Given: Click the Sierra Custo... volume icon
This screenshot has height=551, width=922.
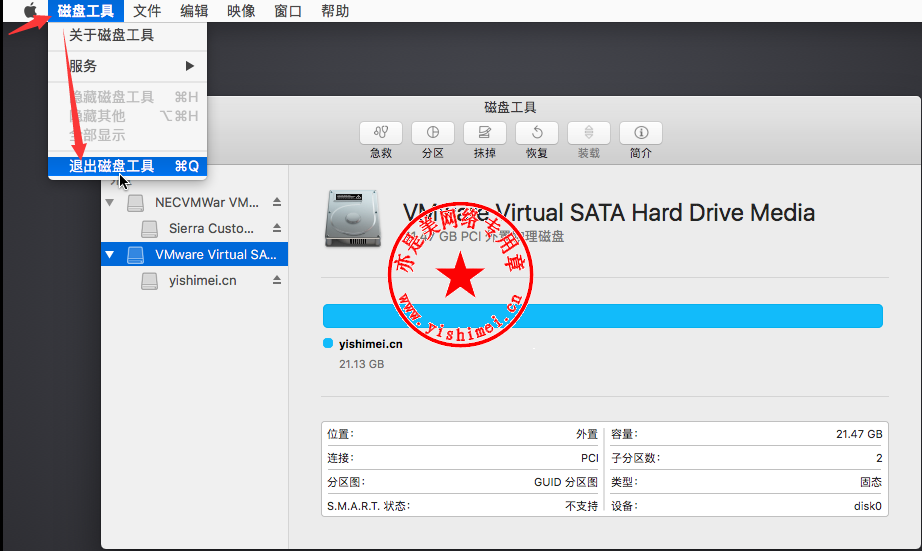Looking at the screenshot, I should (x=149, y=229).
